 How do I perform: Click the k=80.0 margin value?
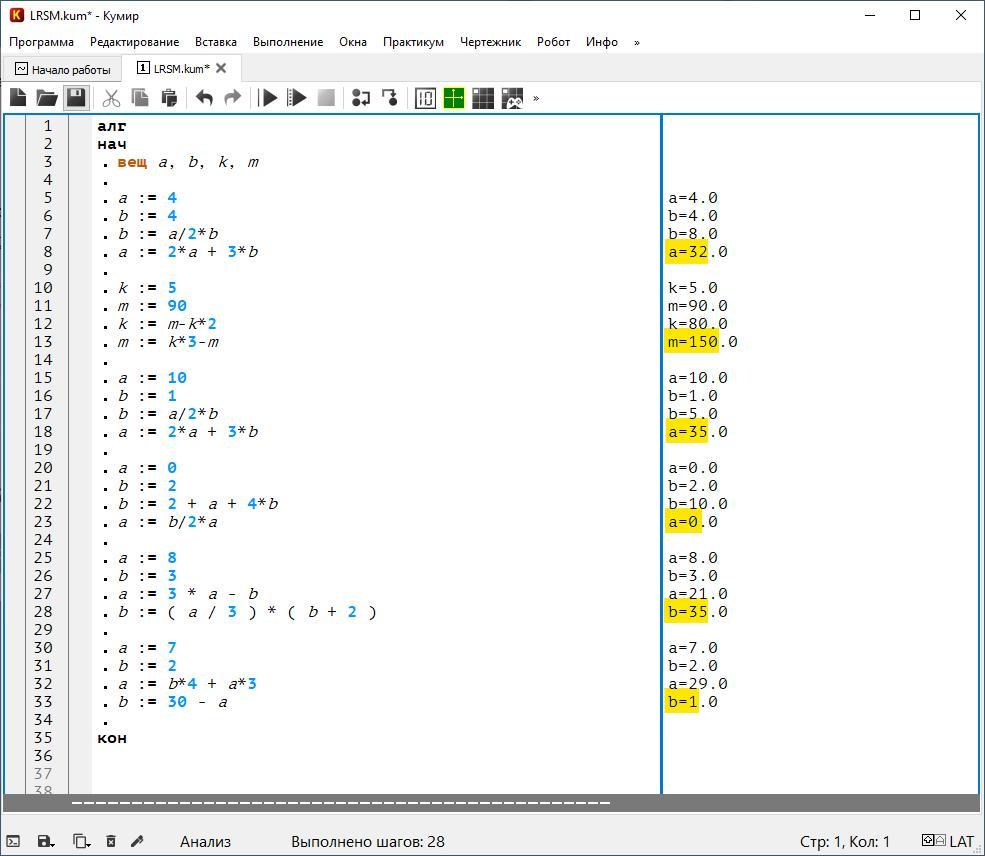click(x=697, y=324)
